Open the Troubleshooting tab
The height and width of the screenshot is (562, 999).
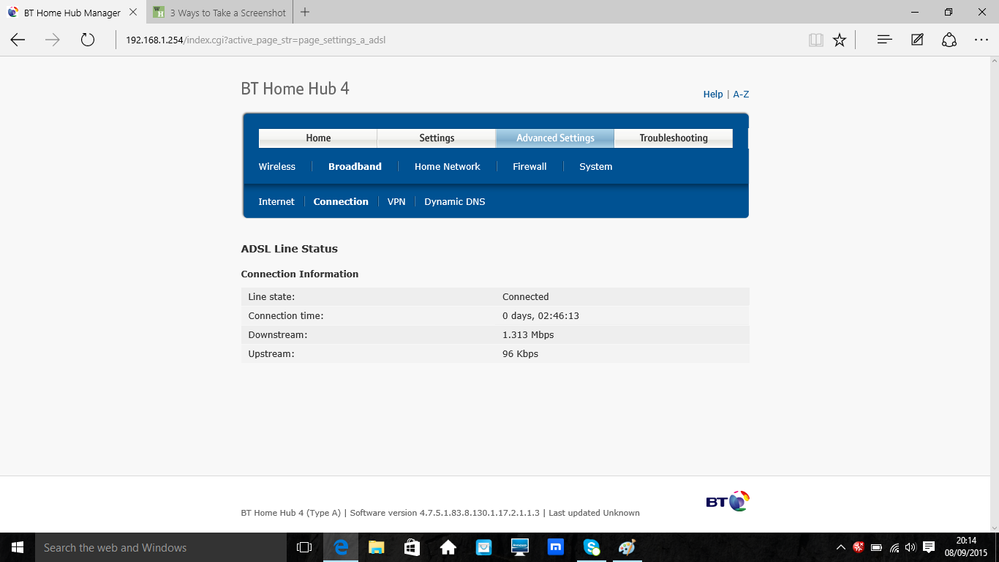(673, 138)
